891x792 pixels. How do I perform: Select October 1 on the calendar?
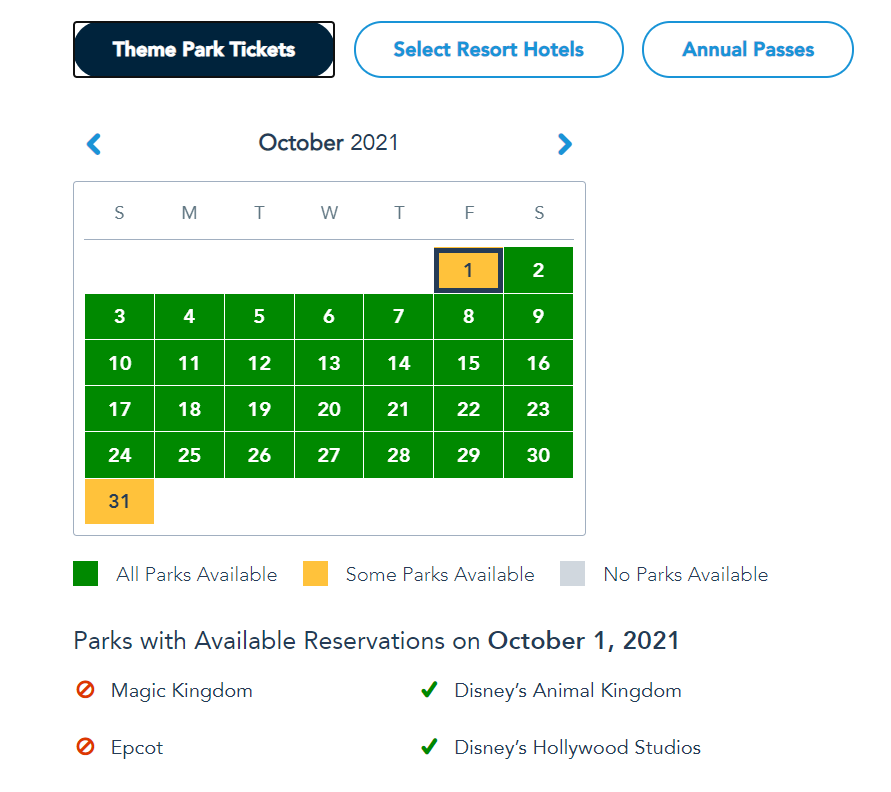pyautogui.click(x=468, y=270)
